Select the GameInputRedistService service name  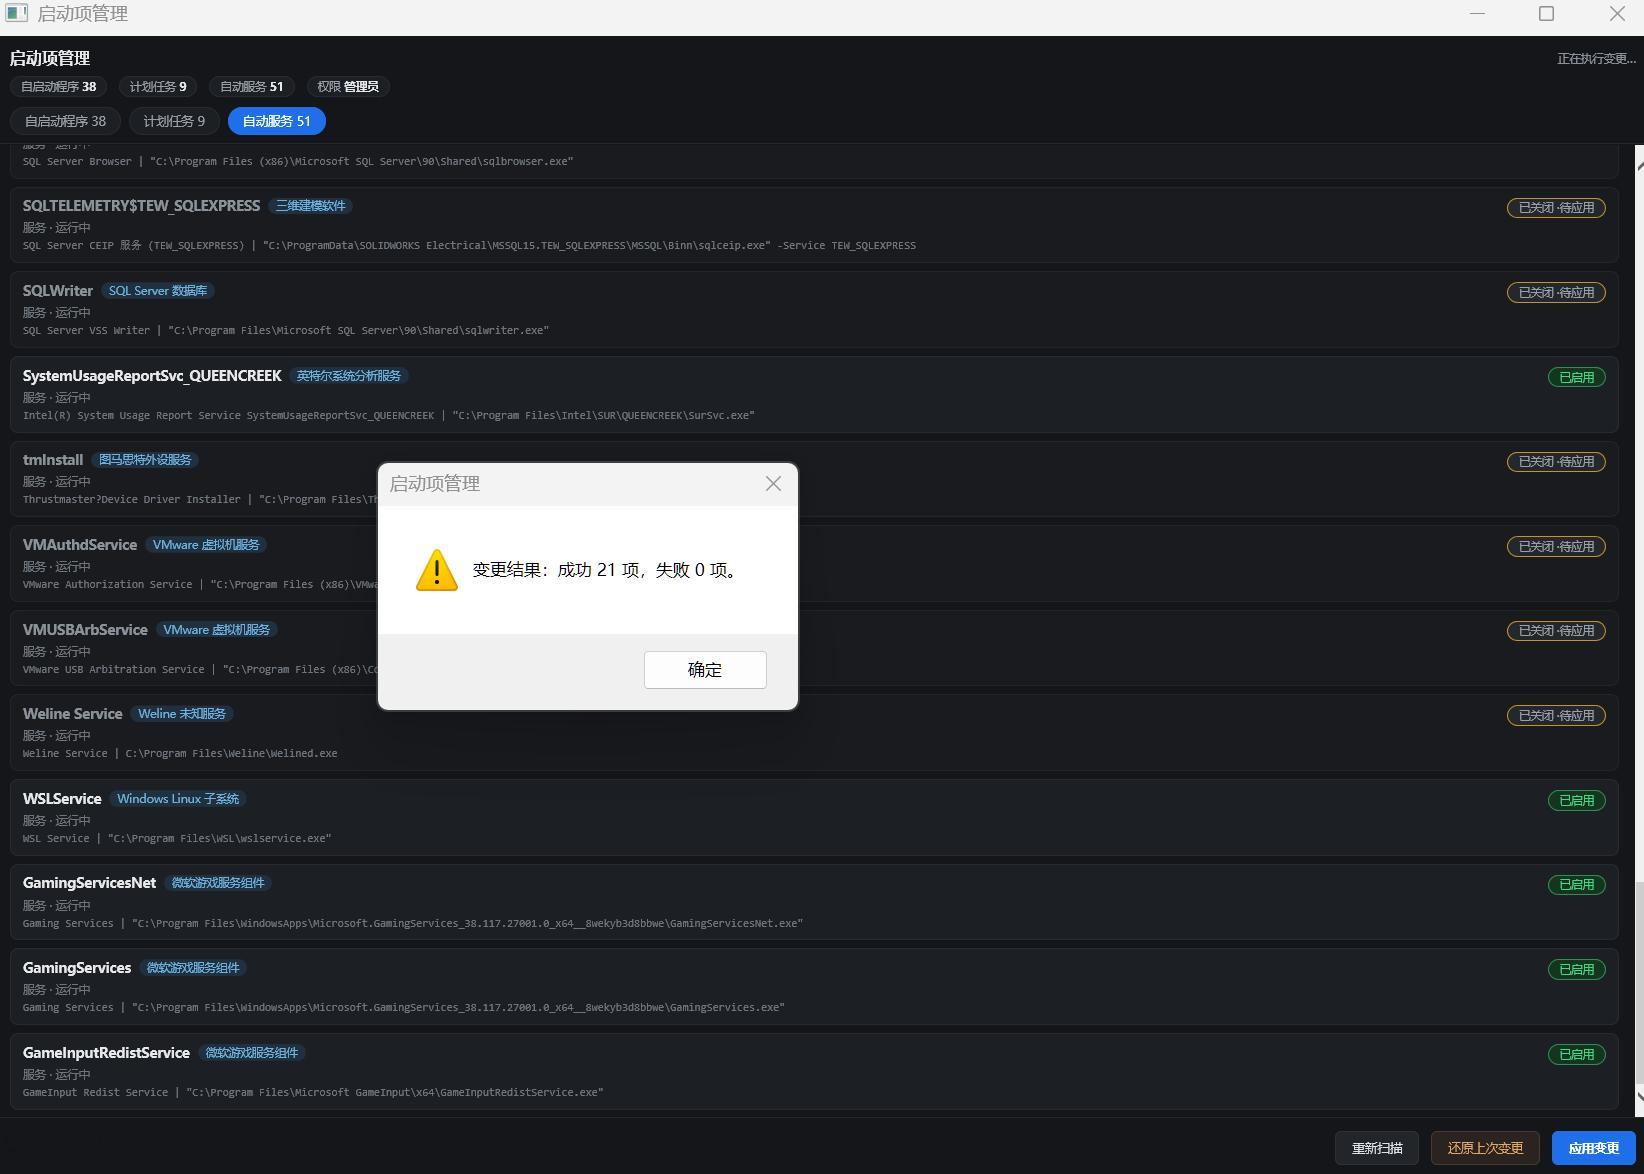pyautogui.click(x=106, y=1053)
